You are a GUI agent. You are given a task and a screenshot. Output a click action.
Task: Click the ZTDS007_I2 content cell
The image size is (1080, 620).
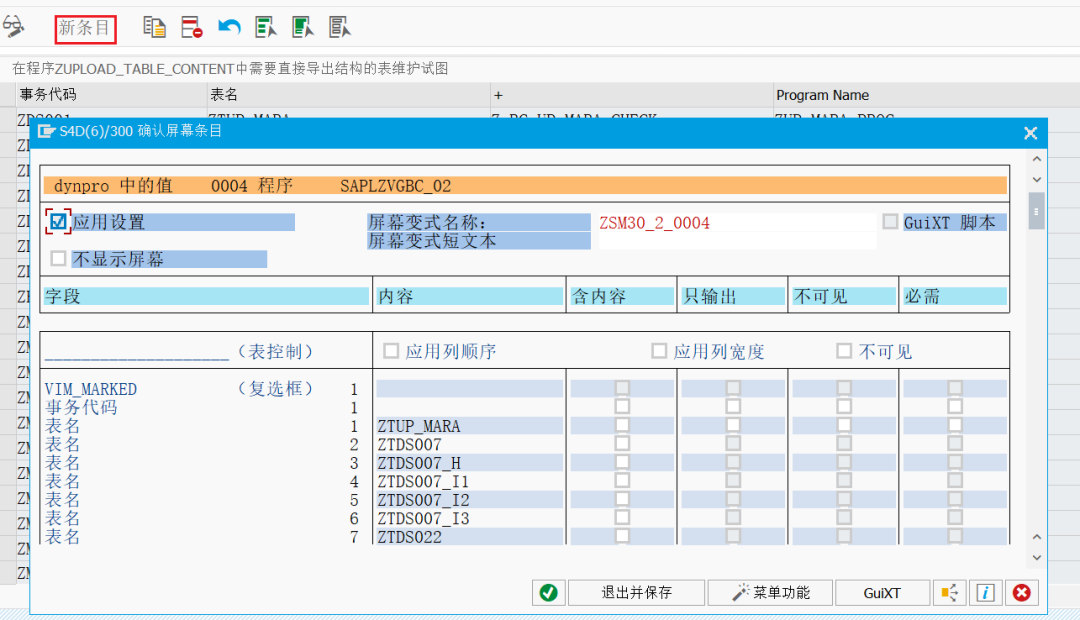click(469, 500)
